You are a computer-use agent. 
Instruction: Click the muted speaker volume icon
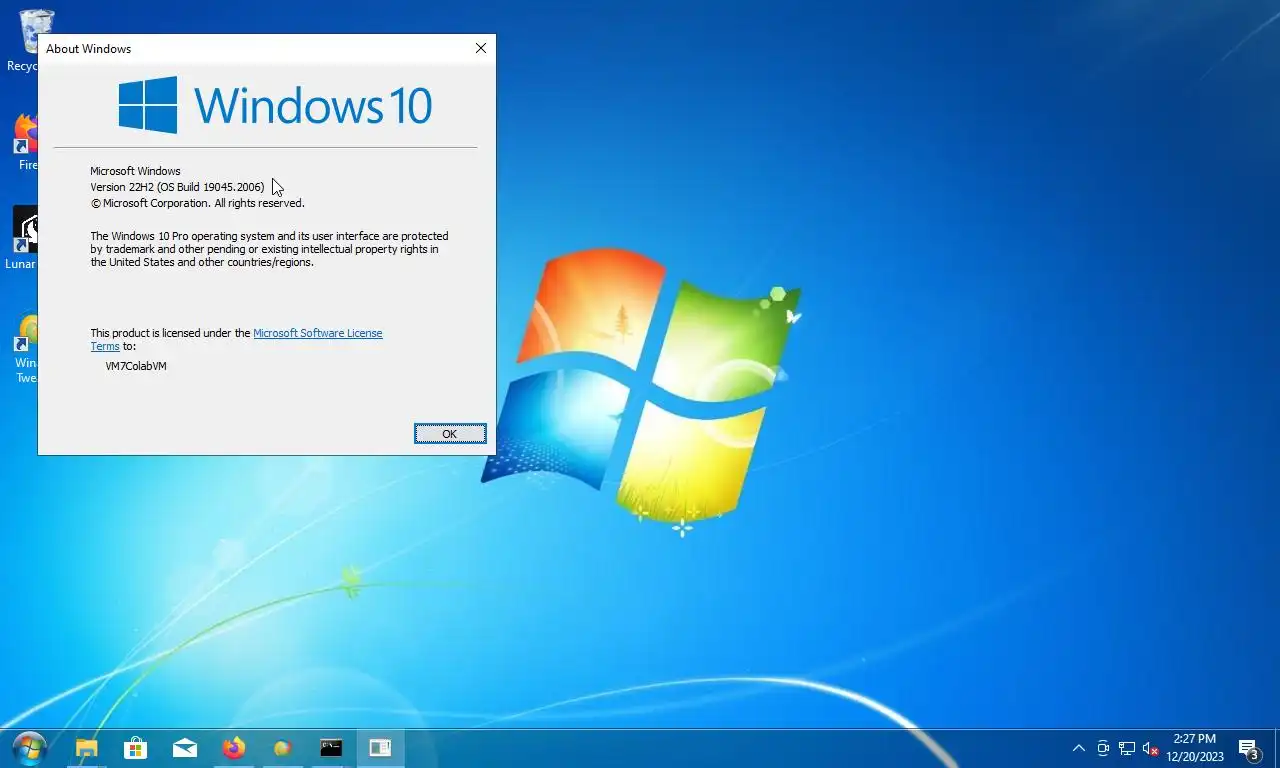pos(1151,748)
